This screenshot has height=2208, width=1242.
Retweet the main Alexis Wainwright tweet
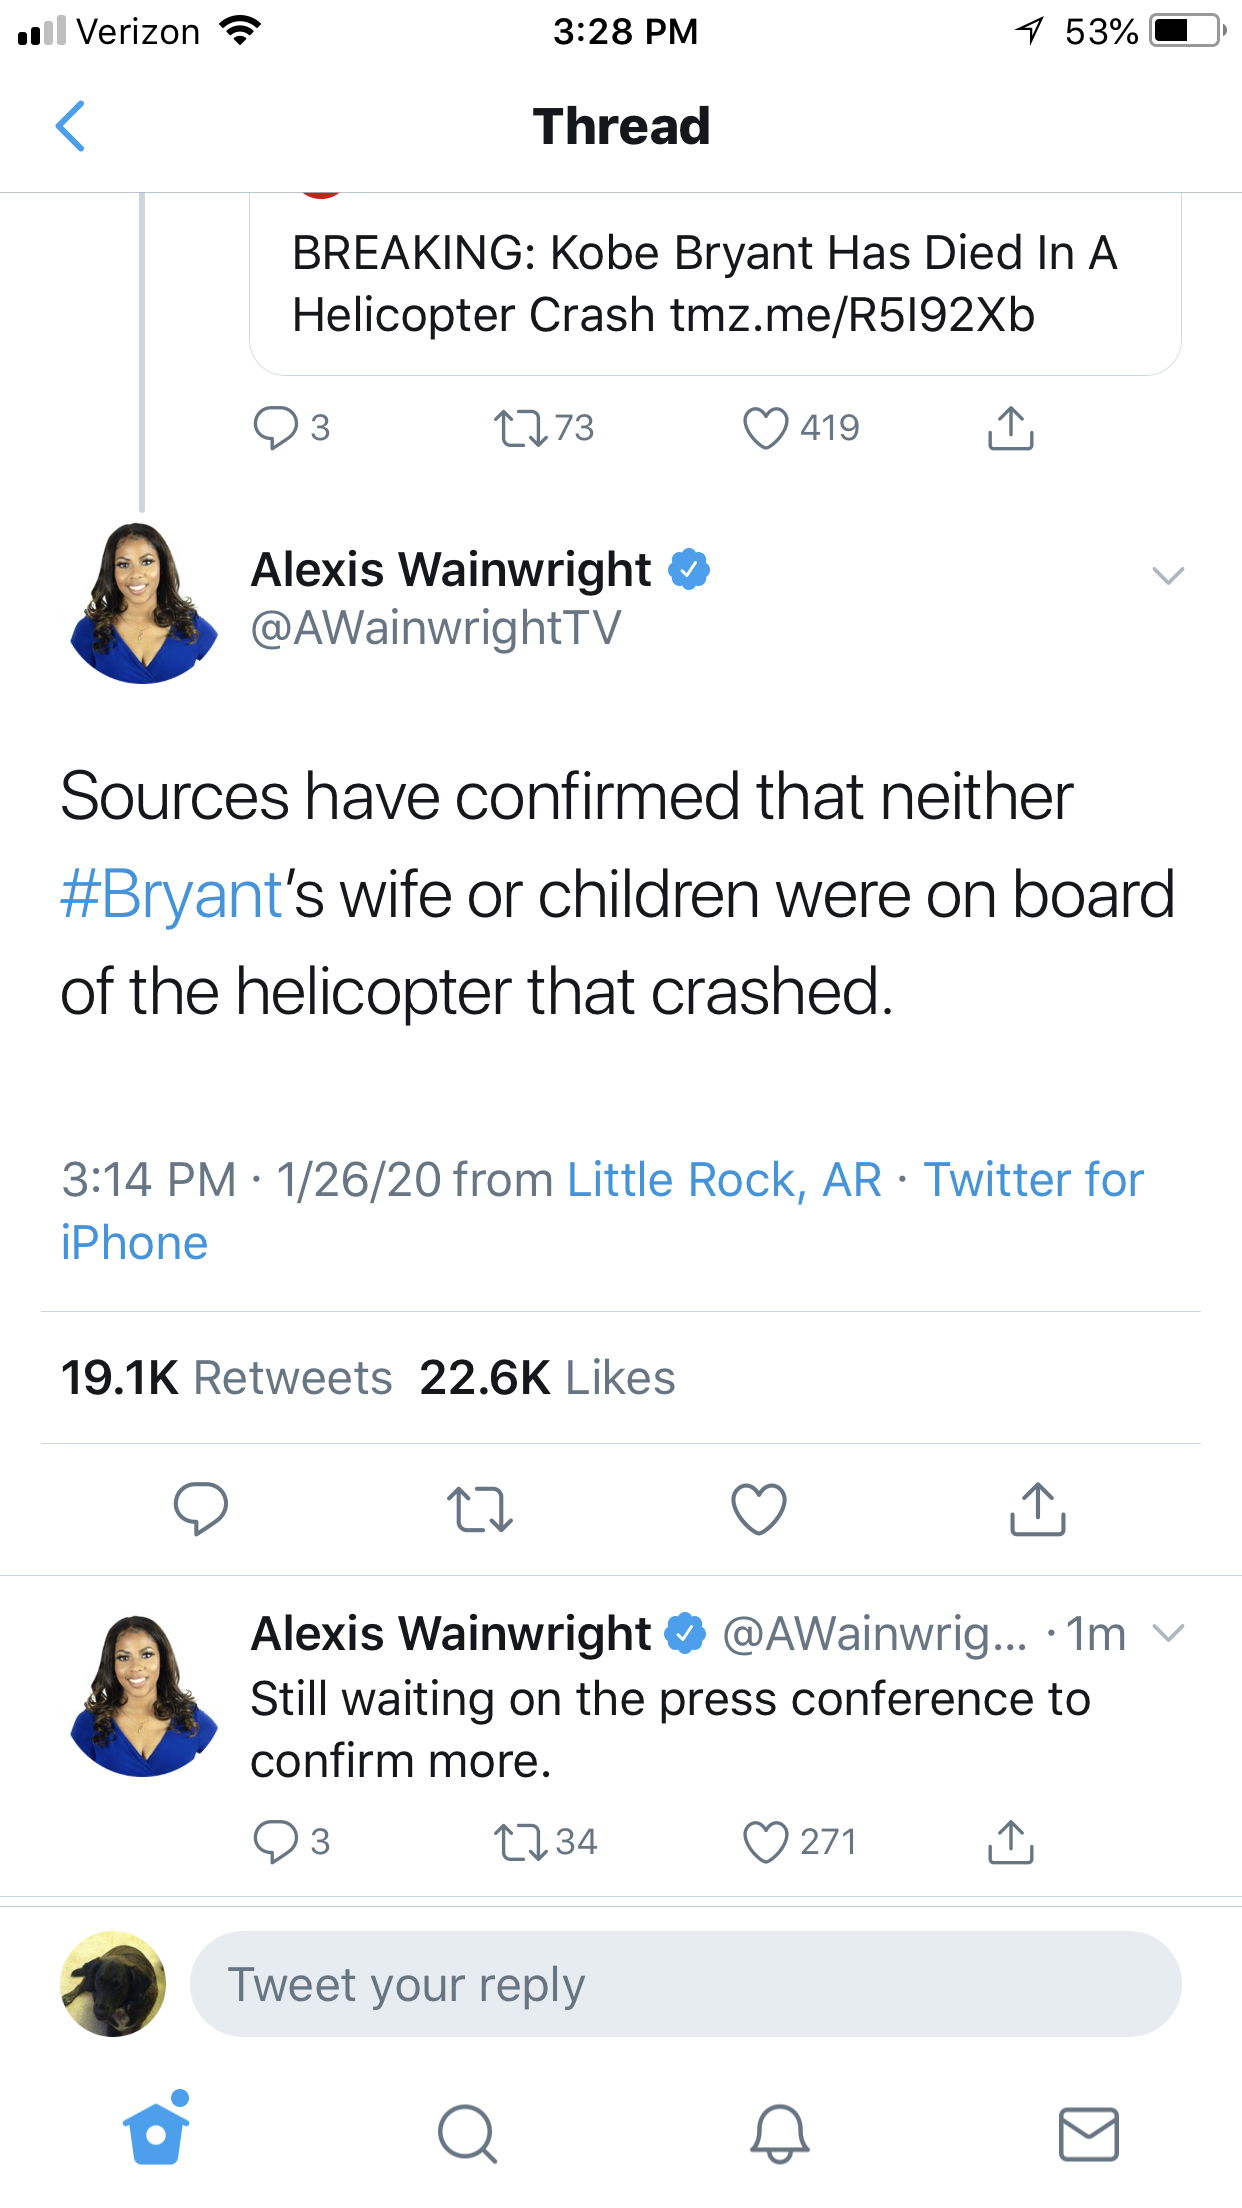(x=480, y=1508)
